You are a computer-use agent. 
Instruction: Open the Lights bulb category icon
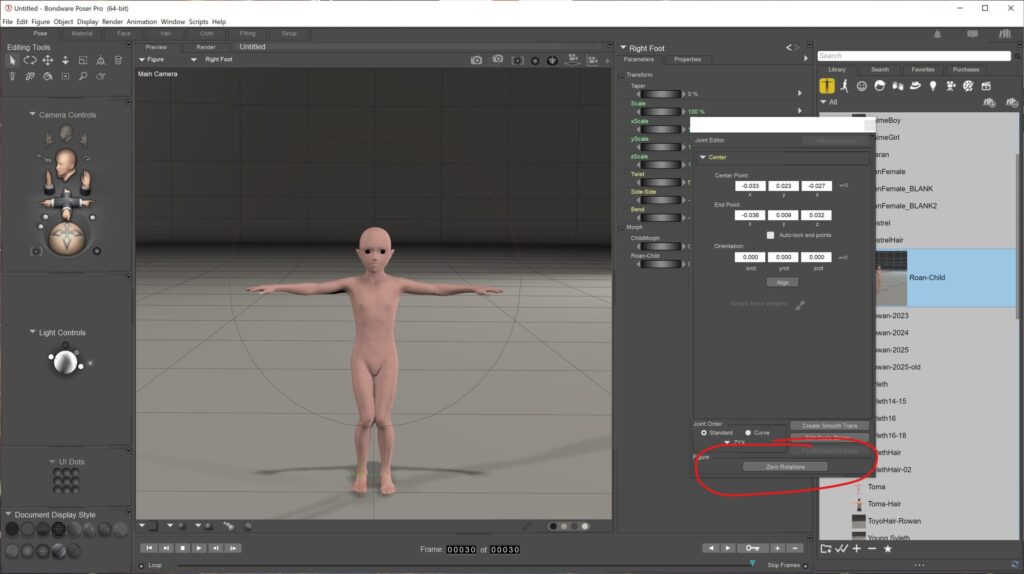(x=933, y=86)
